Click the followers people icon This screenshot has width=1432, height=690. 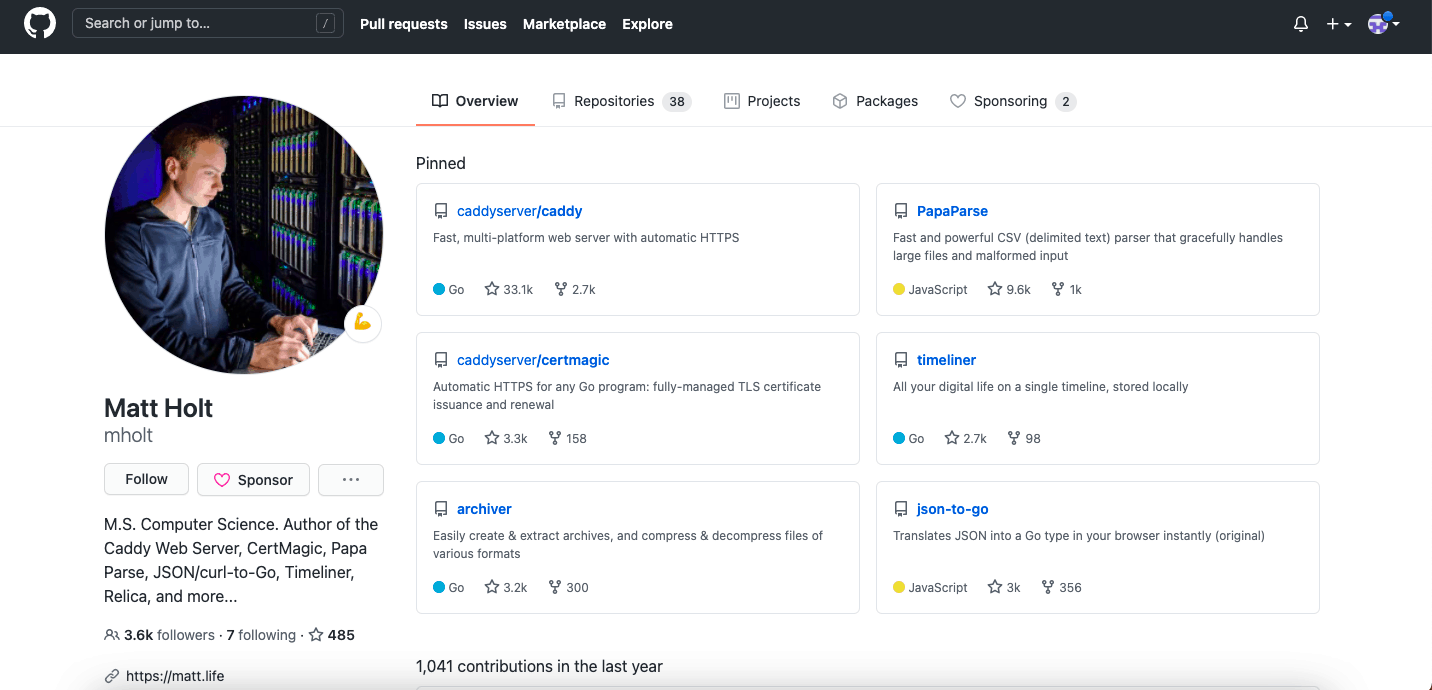(x=111, y=635)
